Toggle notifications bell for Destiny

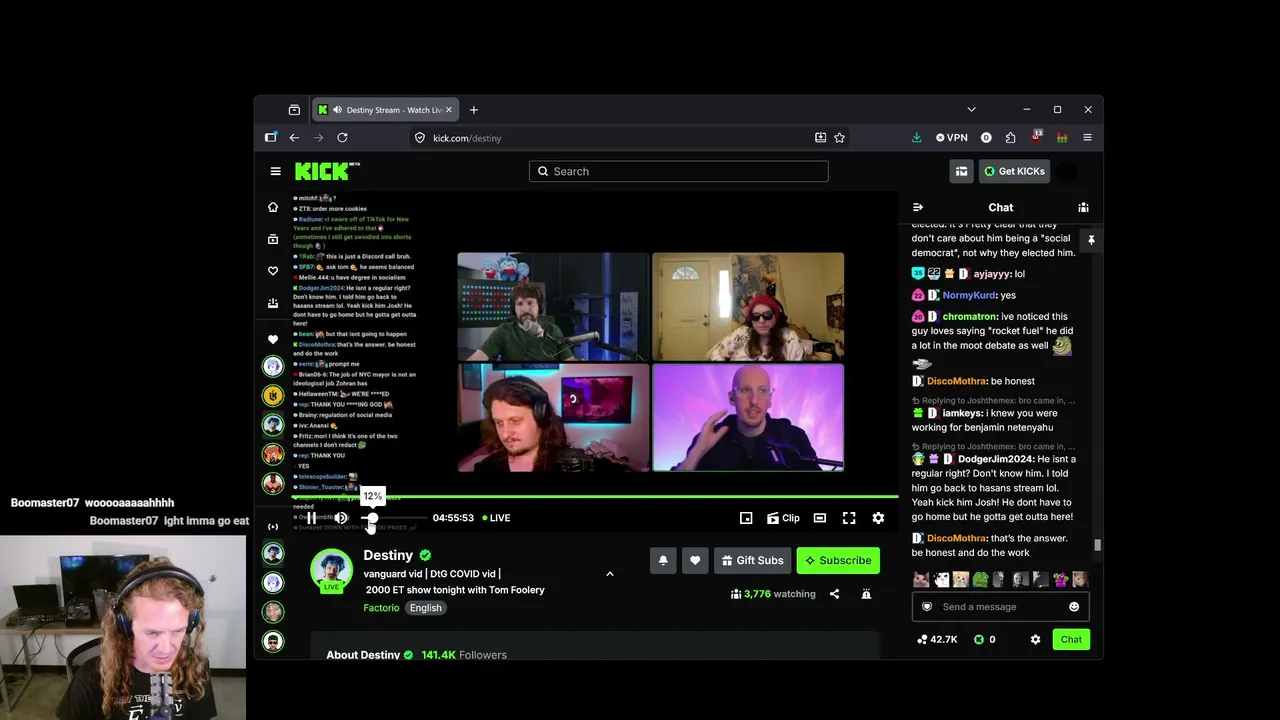tap(663, 560)
